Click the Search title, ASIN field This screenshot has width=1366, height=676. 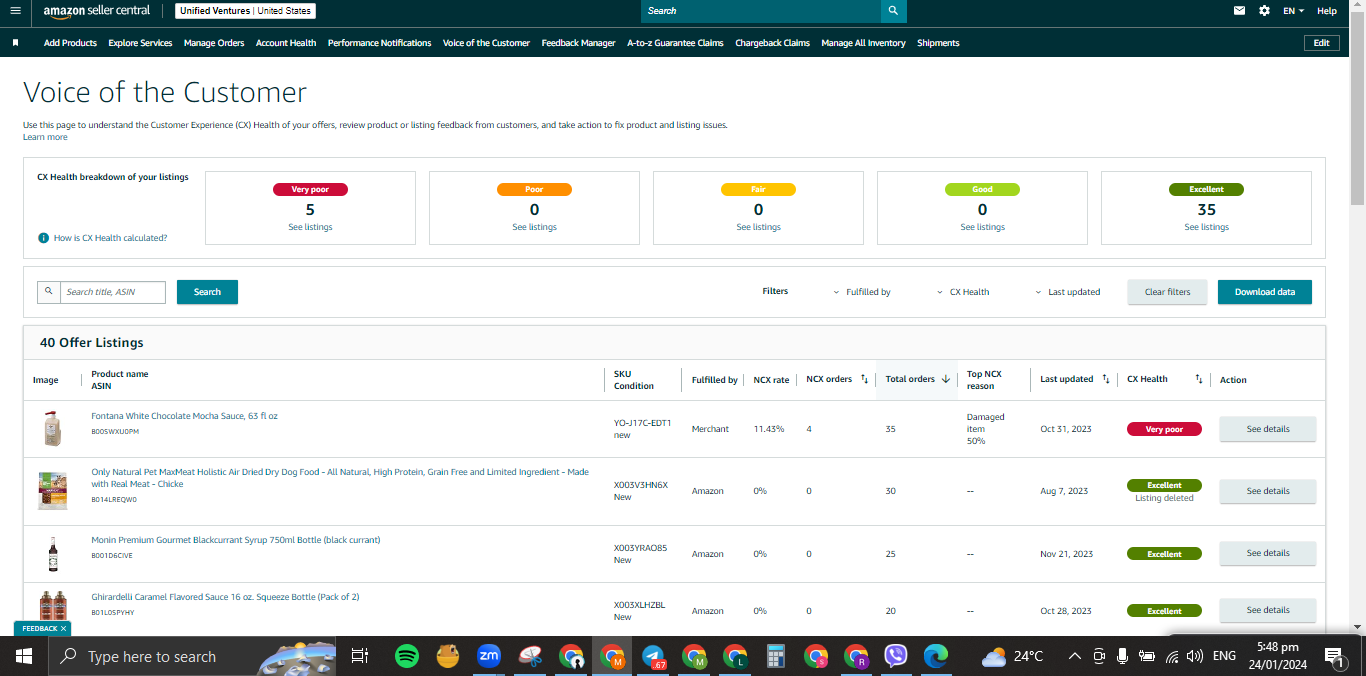tap(112, 292)
